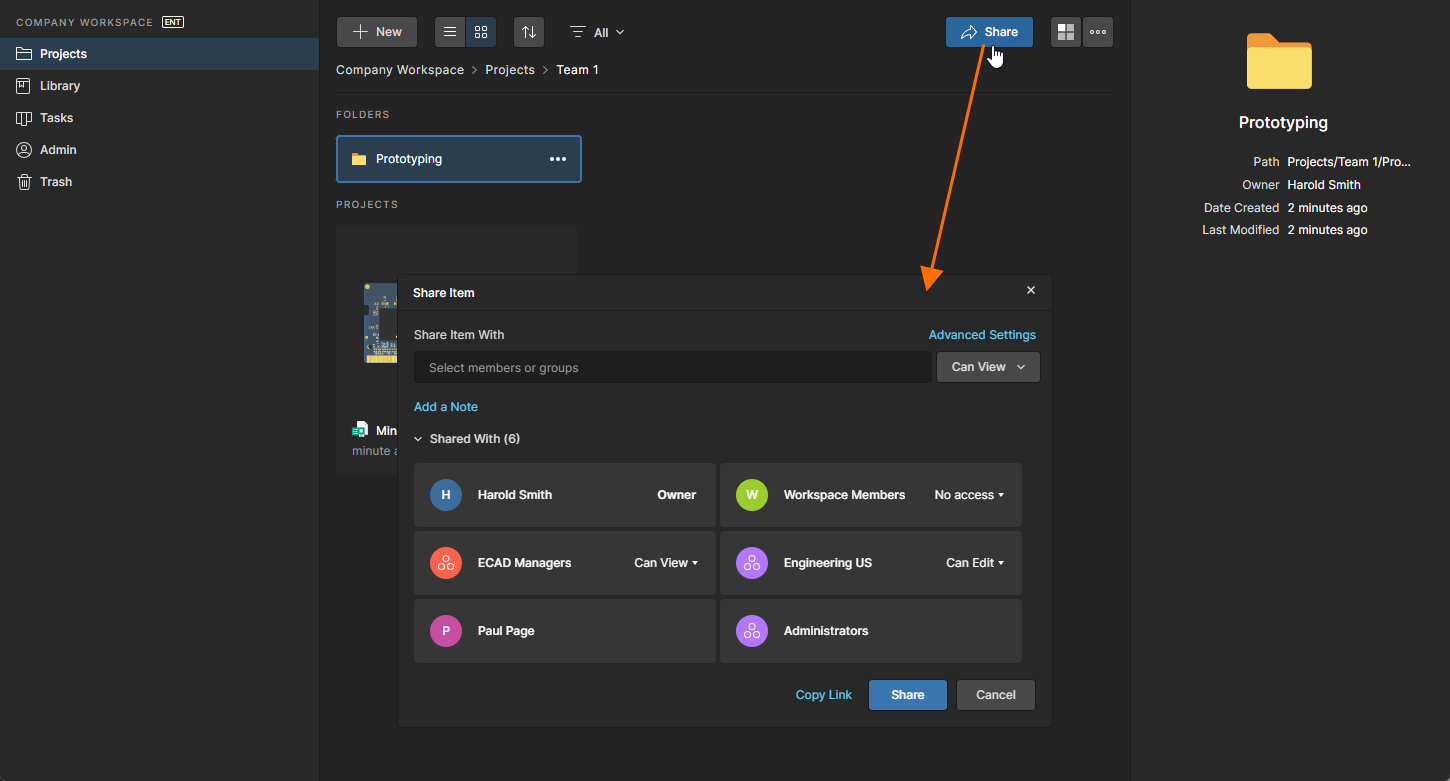This screenshot has width=1450, height=781.
Task: Close the Share Item dialog
Action: (1031, 291)
